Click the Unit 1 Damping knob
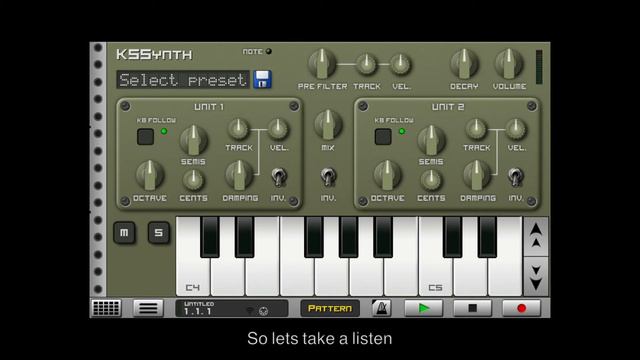Image resolution: width=640 pixels, height=360 pixels. tap(240, 175)
